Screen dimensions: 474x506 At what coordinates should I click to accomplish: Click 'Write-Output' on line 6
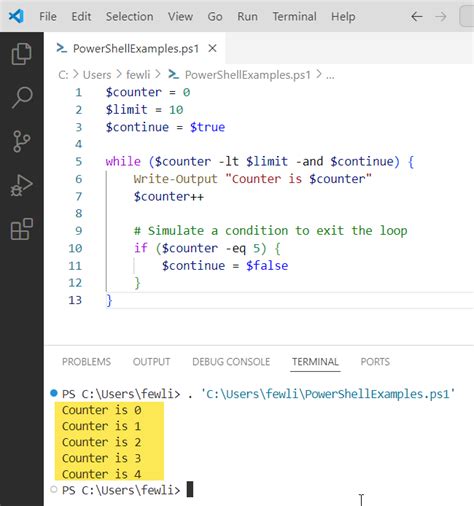(175, 179)
